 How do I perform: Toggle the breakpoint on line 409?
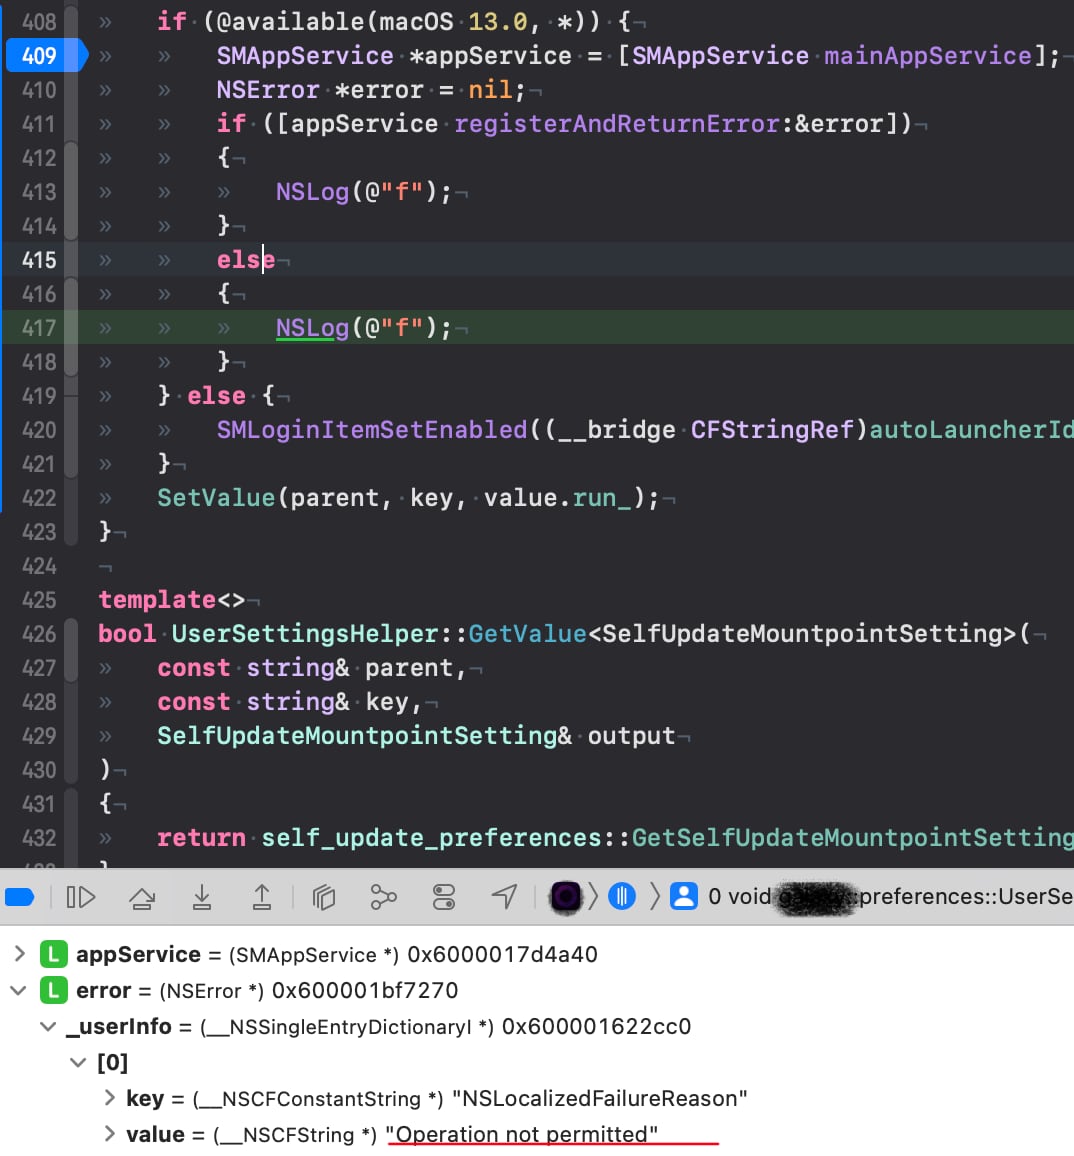pyautogui.click(x=40, y=56)
